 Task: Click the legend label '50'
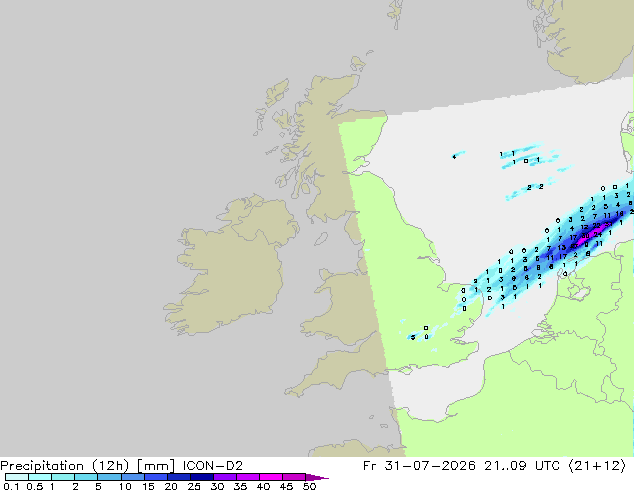point(309,486)
